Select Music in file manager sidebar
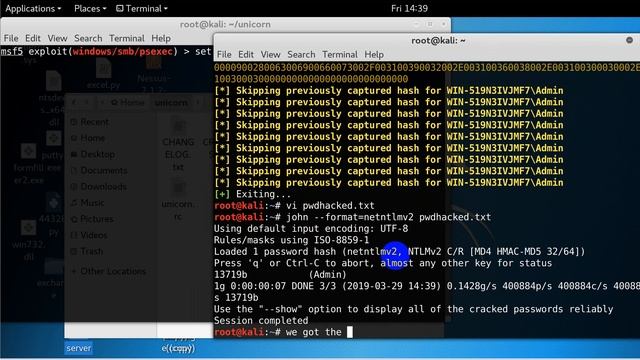This screenshot has height=360, width=640. point(92,202)
